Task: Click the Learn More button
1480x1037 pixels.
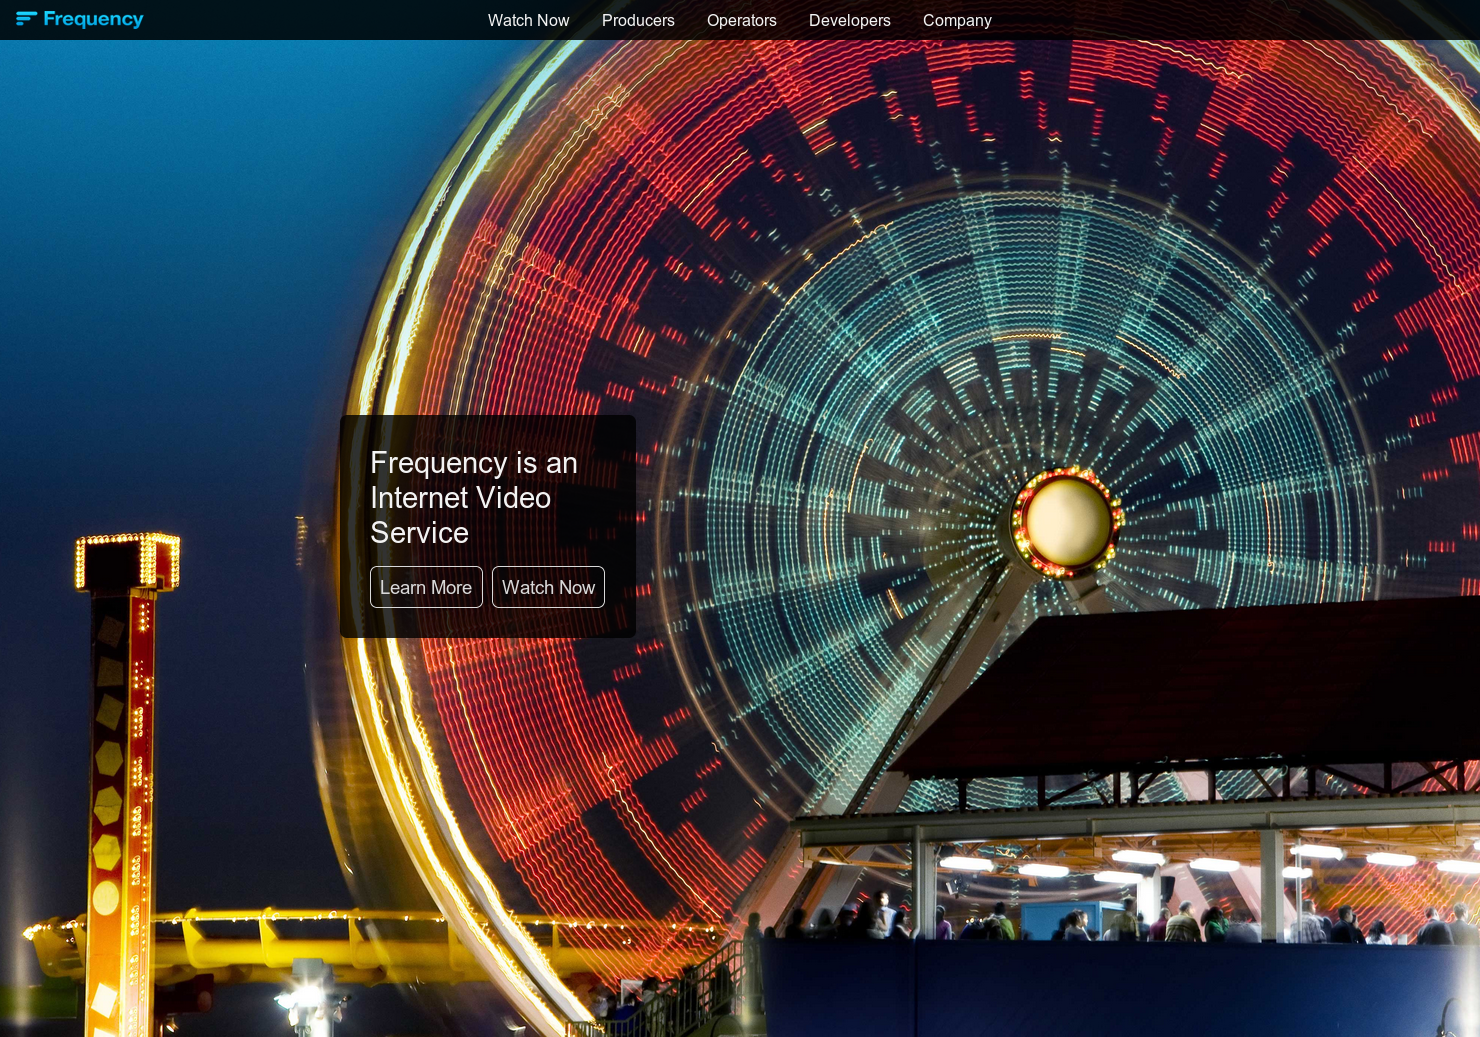Action: click(x=426, y=587)
